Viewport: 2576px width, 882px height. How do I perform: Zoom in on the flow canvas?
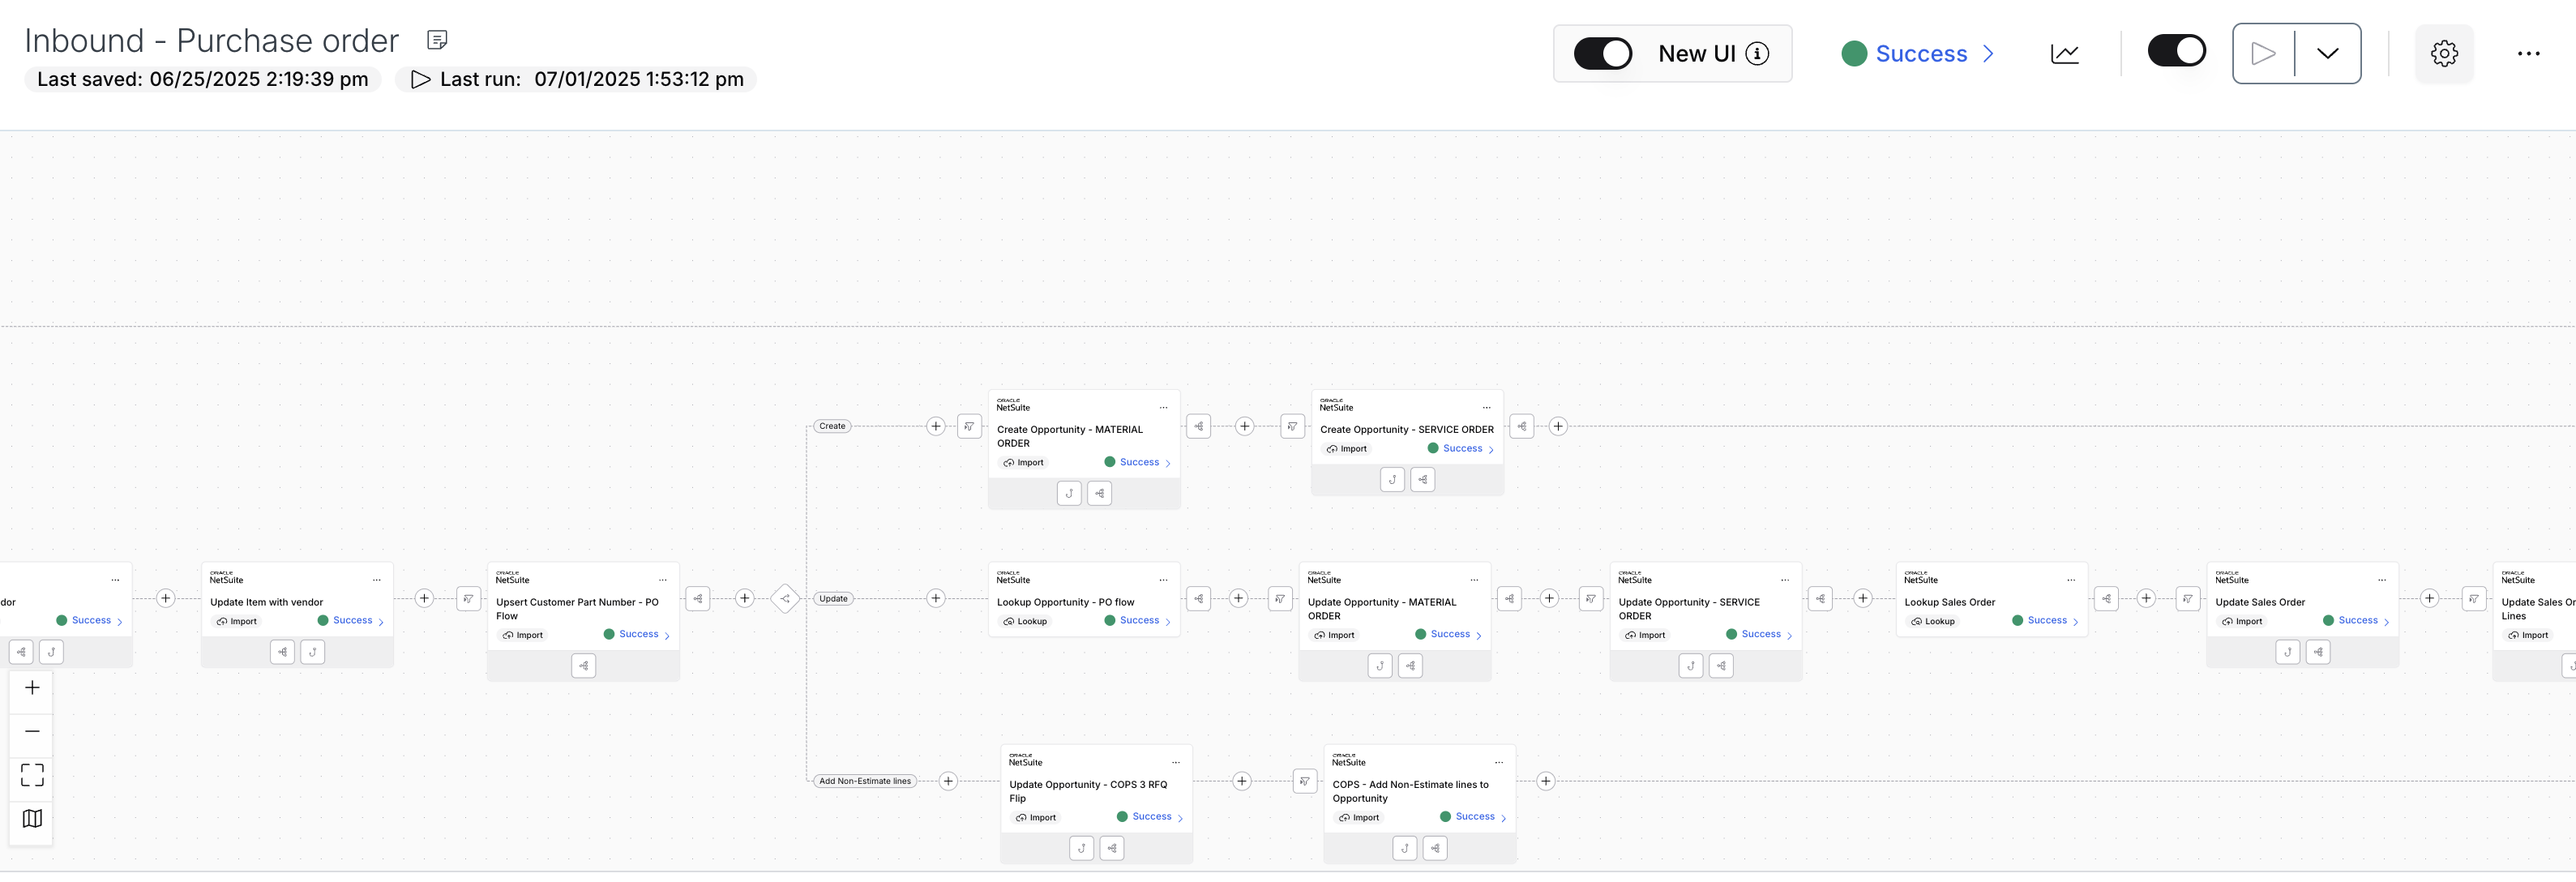pyautogui.click(x=32, y=687)
